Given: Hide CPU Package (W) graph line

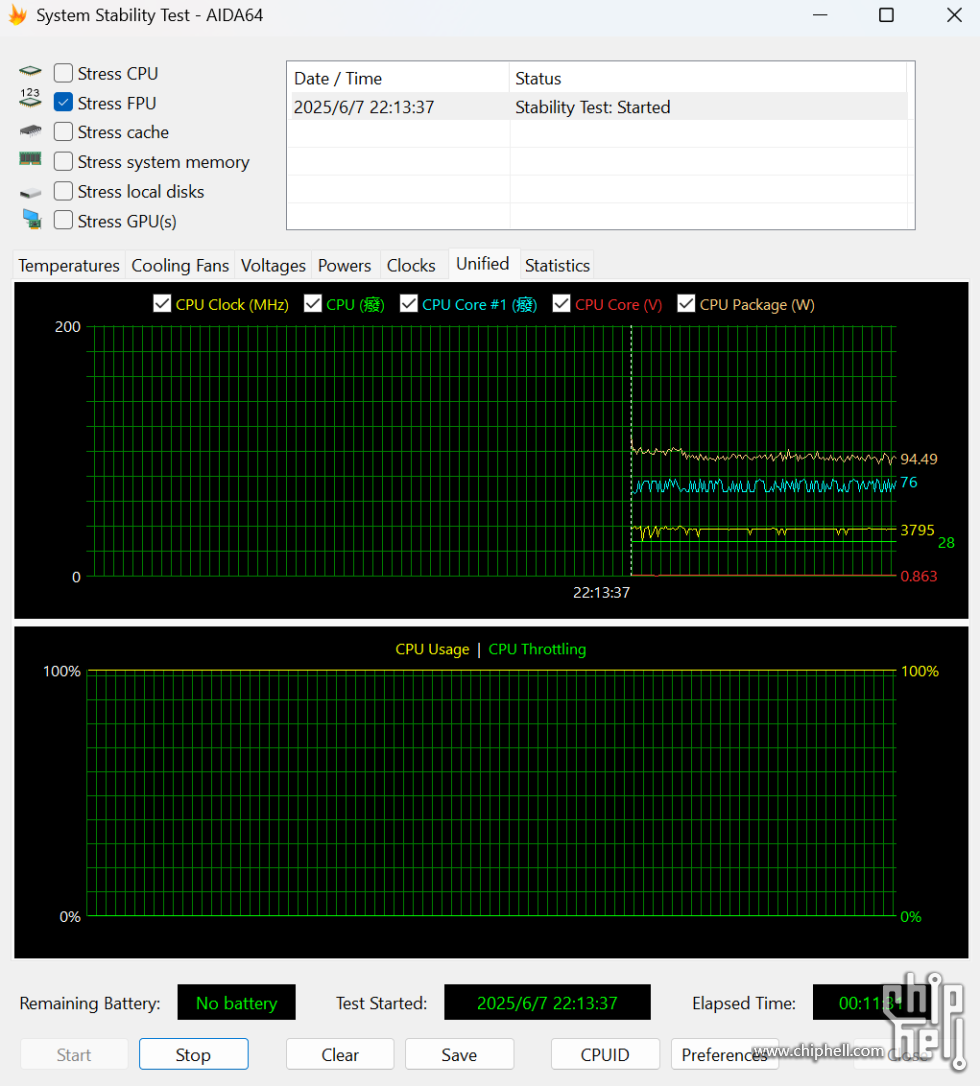Looking at the screenshot, I should [x=686, y=303].
